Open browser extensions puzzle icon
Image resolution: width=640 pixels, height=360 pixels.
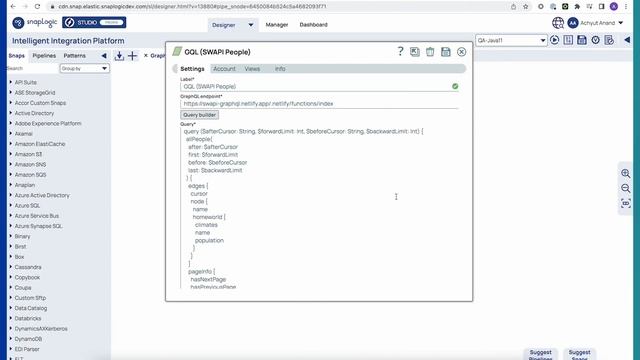pyautogui.click(x=577, y=7)
